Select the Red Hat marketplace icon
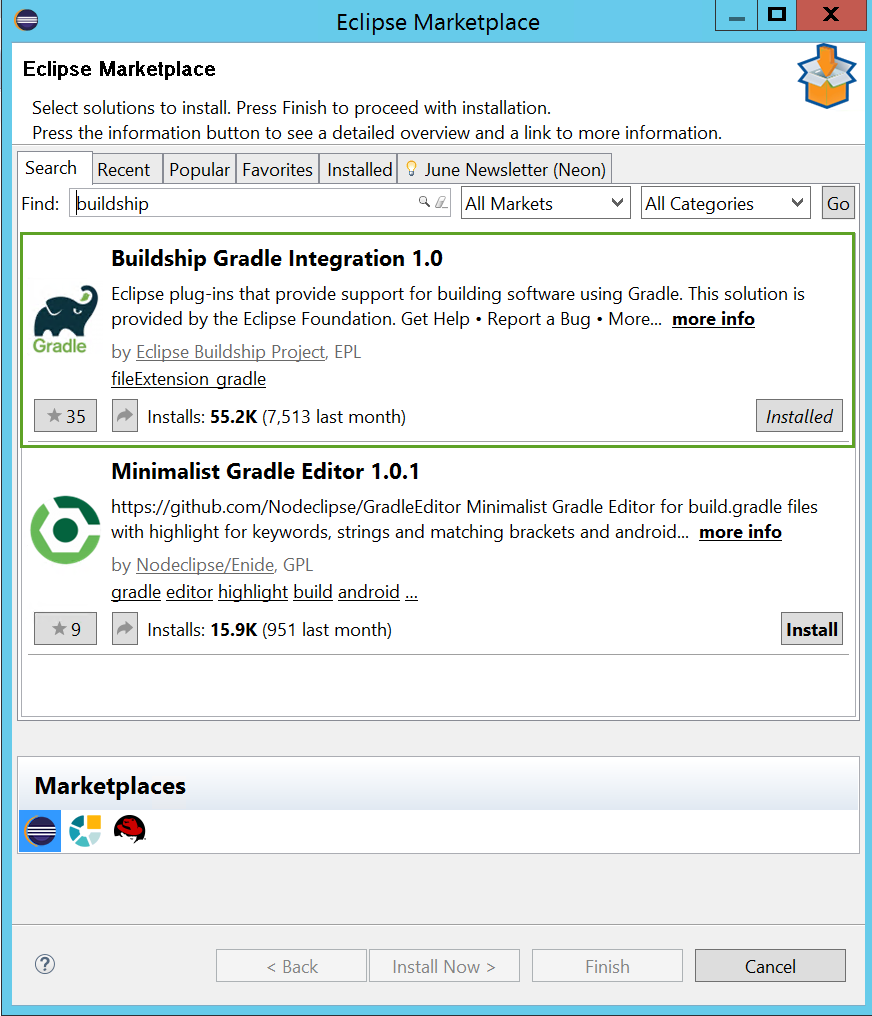 point(130,829)
